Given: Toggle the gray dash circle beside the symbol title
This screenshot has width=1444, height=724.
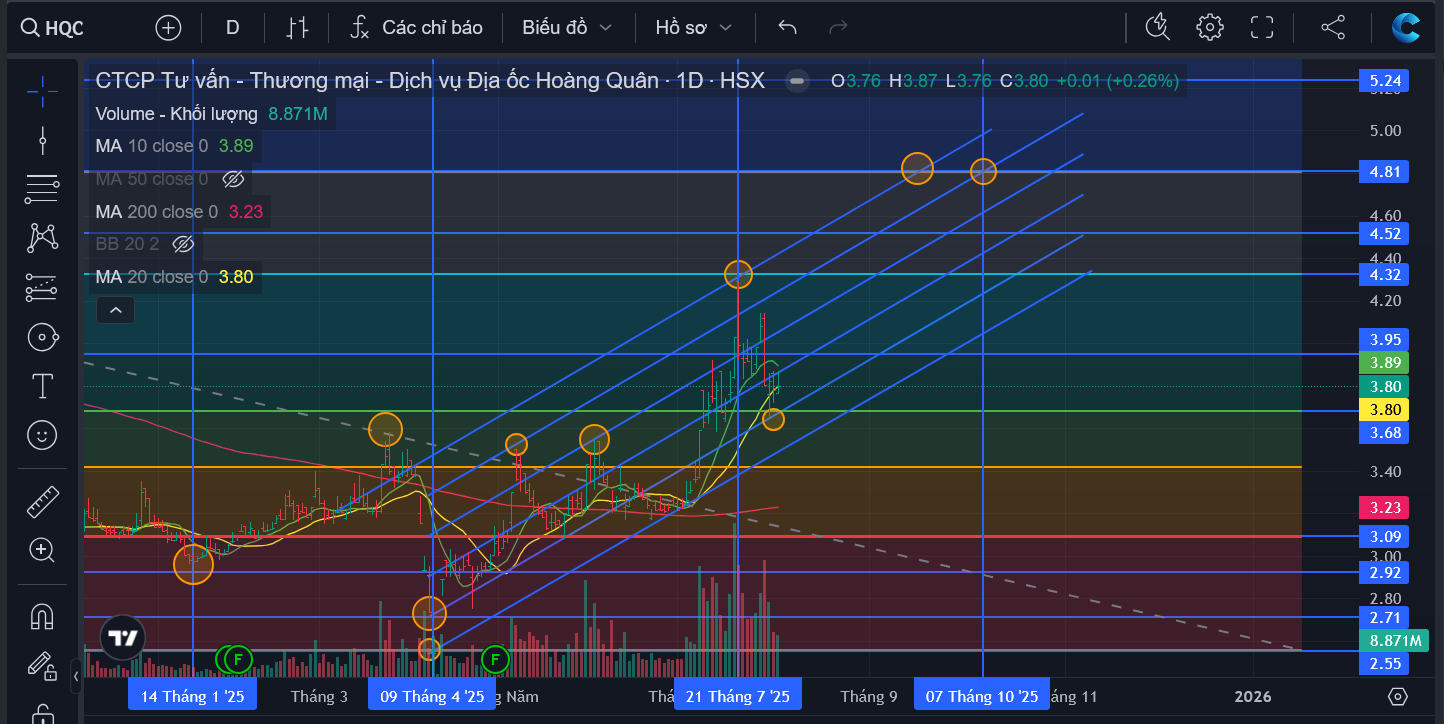Looking at the screenshot, I should [797, 81].
